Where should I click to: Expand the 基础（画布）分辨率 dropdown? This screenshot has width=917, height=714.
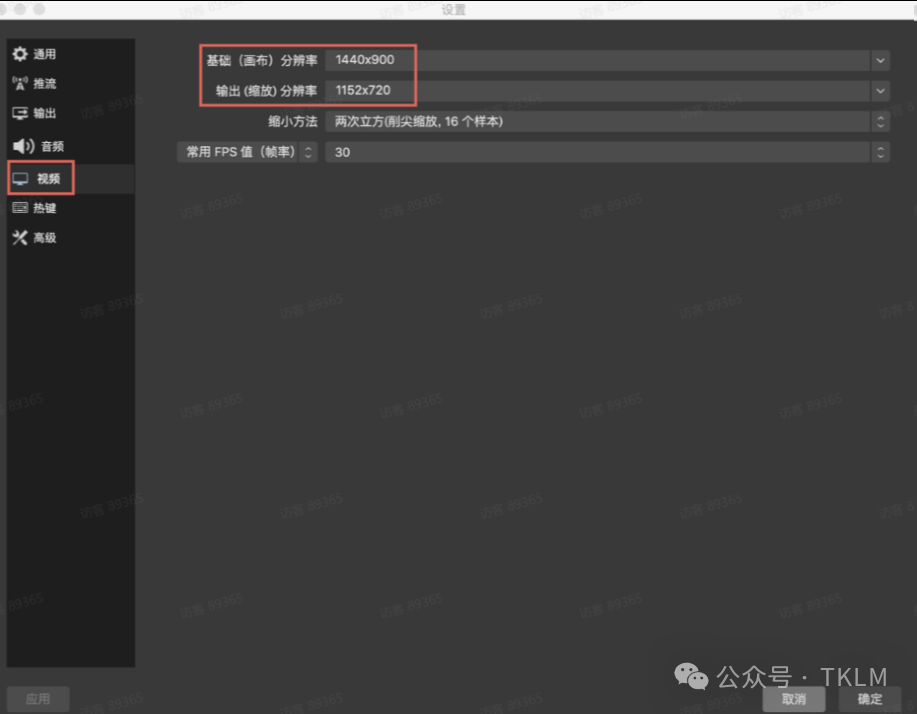[x=879, y=60]
